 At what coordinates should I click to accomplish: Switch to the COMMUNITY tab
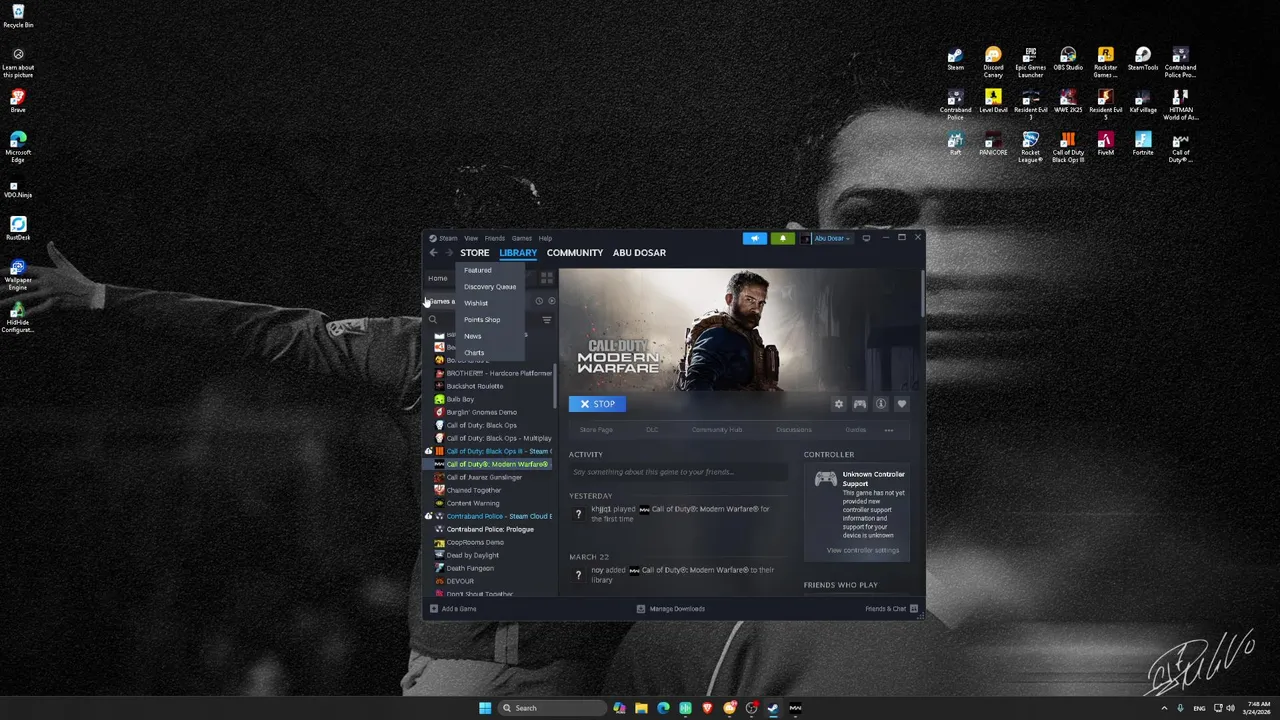coord(575,253)
